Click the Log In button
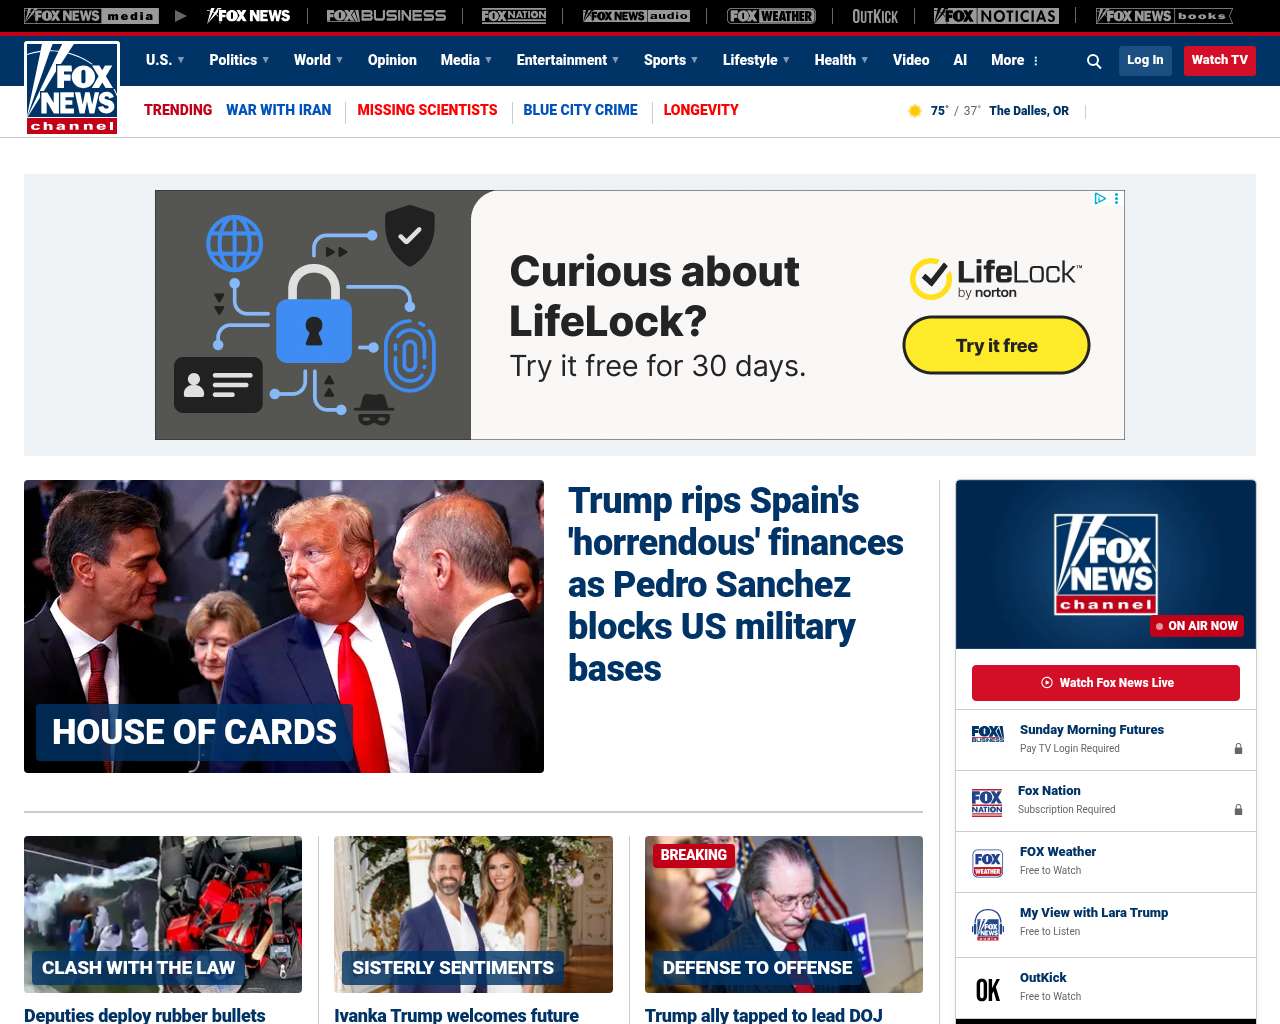This screenshot has width=1280, height=1024. [1145, 60]
